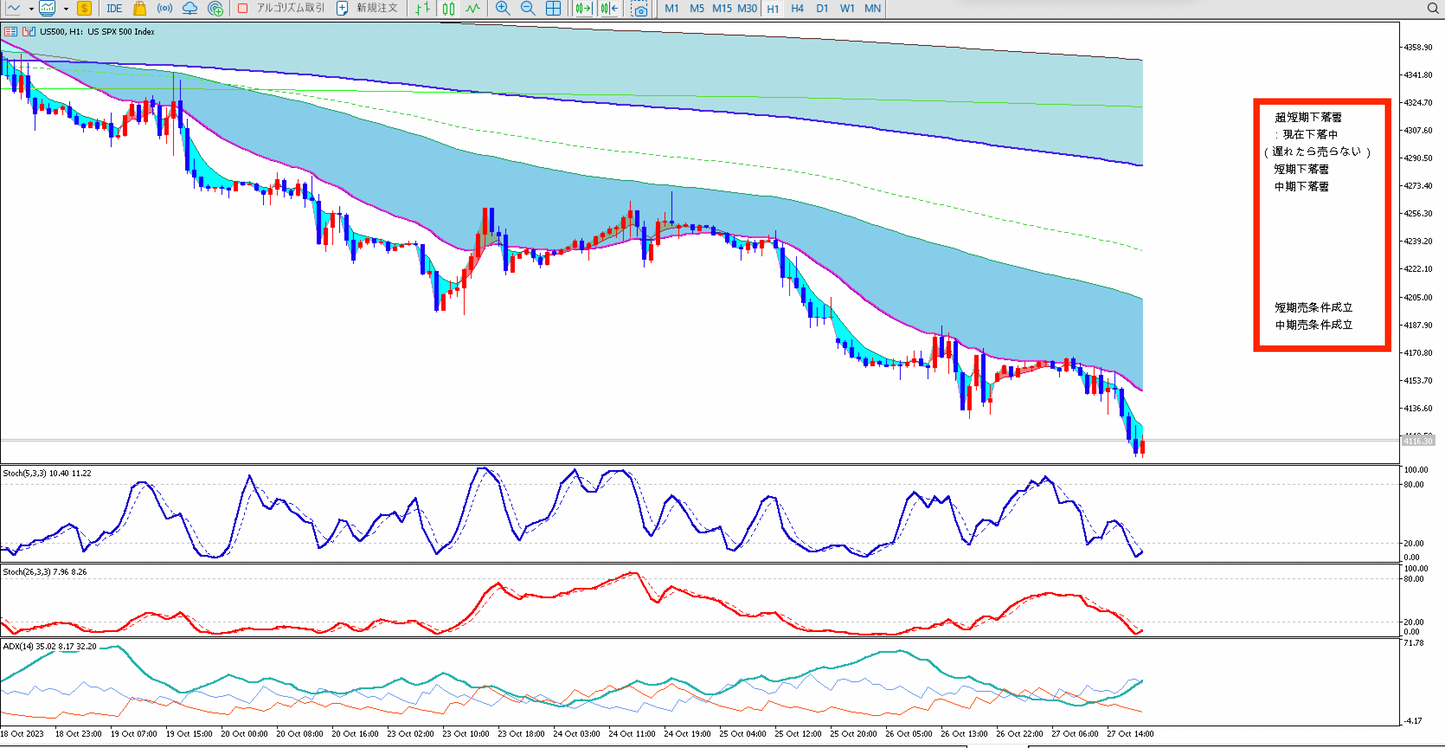1445x748 pixels.
Task: Switch chart to candlestick display
Action: tap(448, 8)
